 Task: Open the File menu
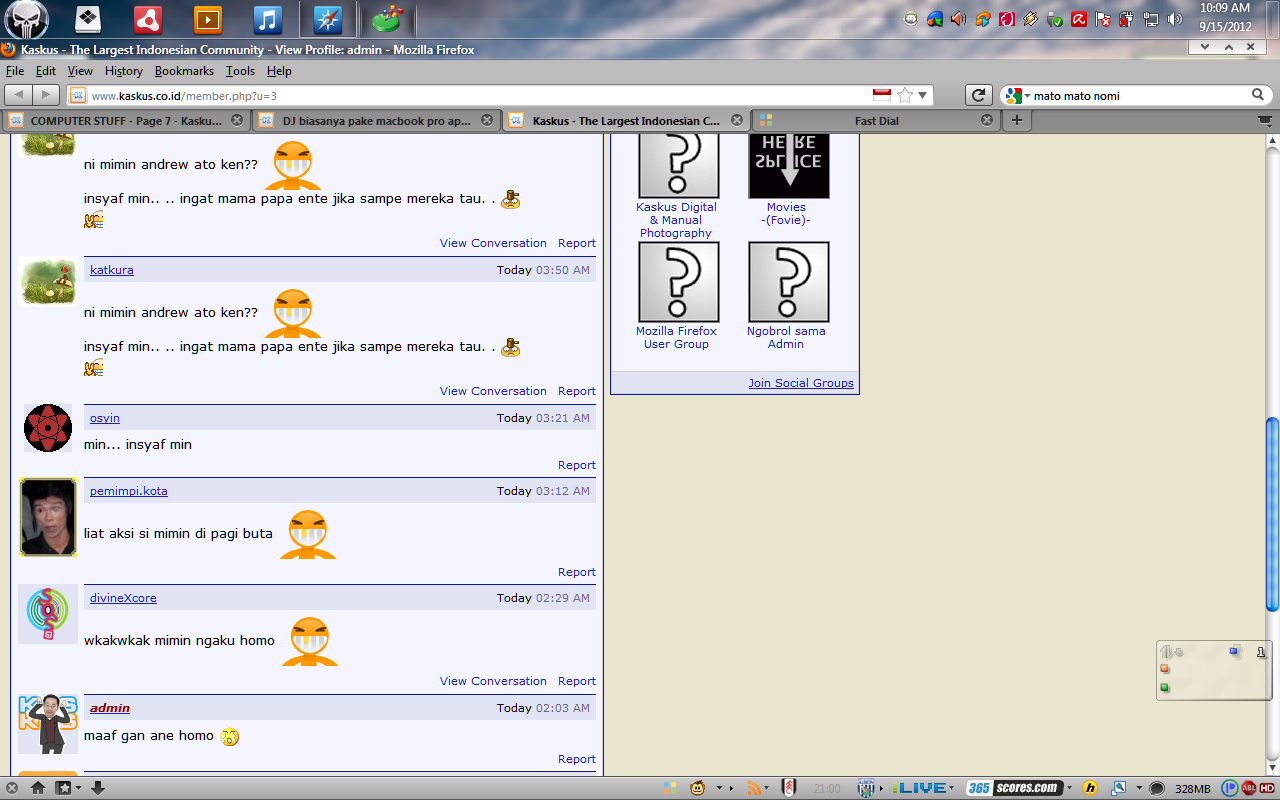[x=15, y=71]
